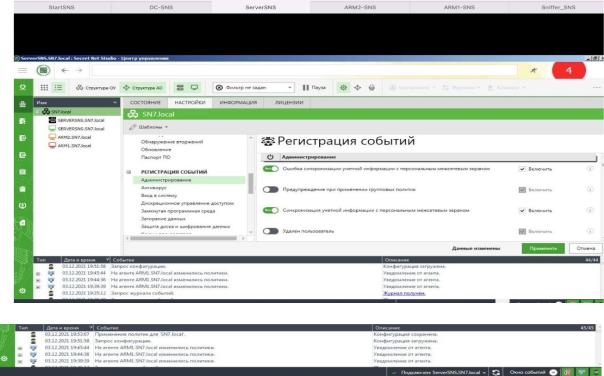
Task: Click the power icon in the Администрирование header
Action: (270, 157)
